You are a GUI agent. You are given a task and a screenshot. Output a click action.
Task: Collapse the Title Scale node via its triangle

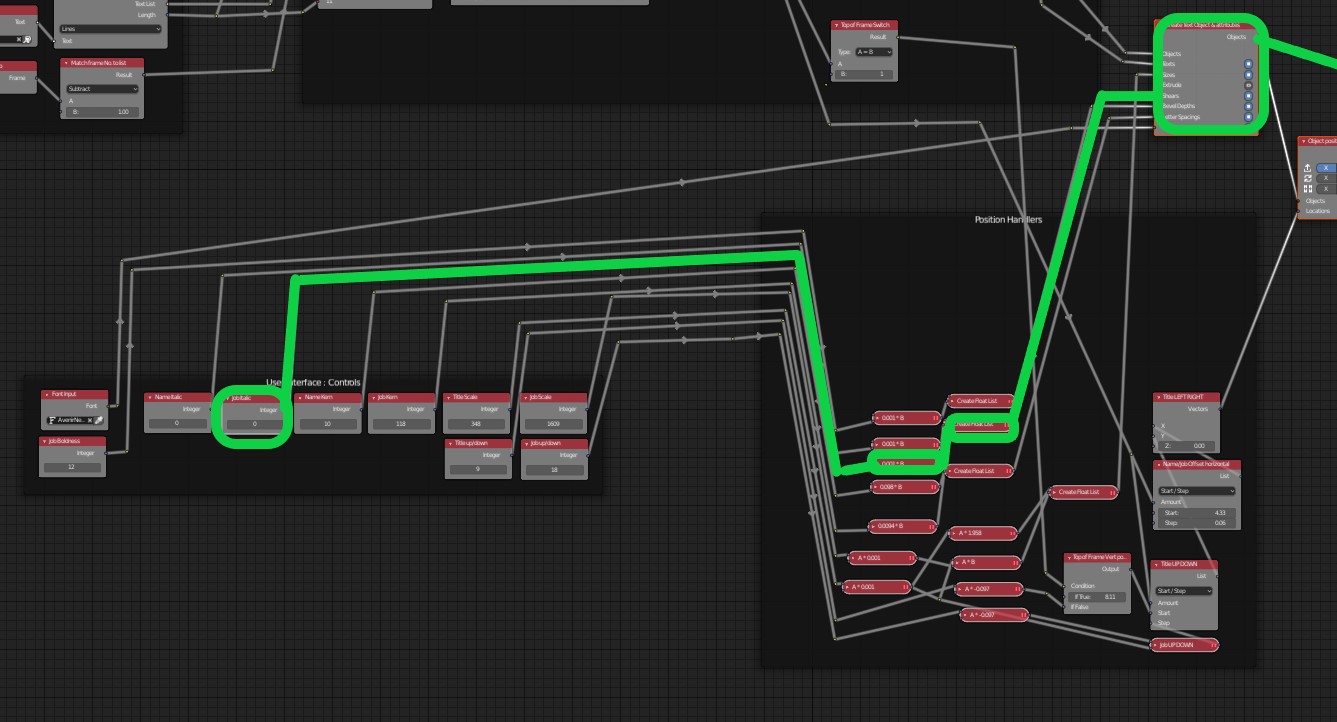[x=449, y=397]
